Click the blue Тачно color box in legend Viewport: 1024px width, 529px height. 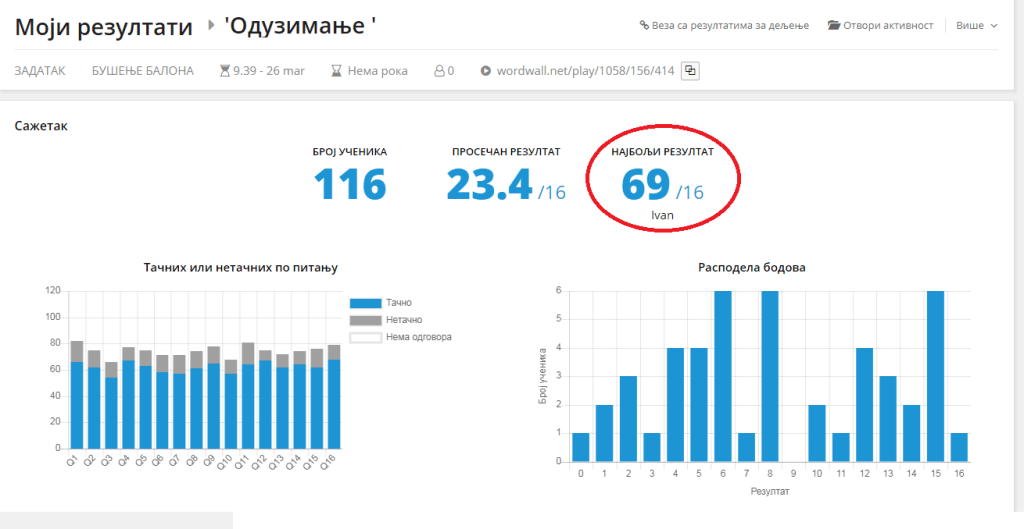365,303
